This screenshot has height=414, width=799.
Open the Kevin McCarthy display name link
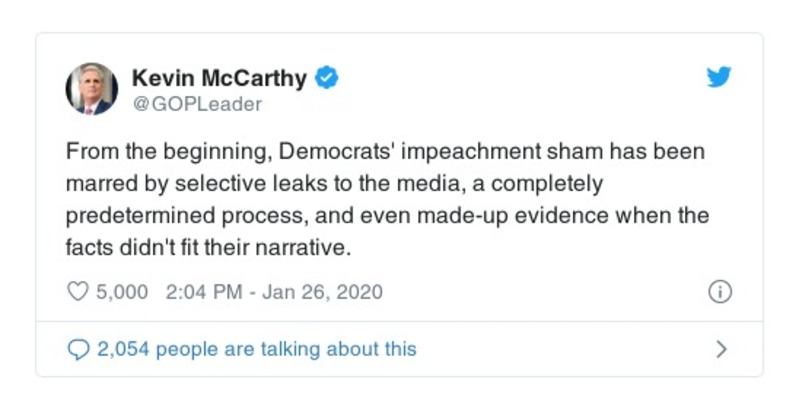pyautogui.click(x=220, y=77)
